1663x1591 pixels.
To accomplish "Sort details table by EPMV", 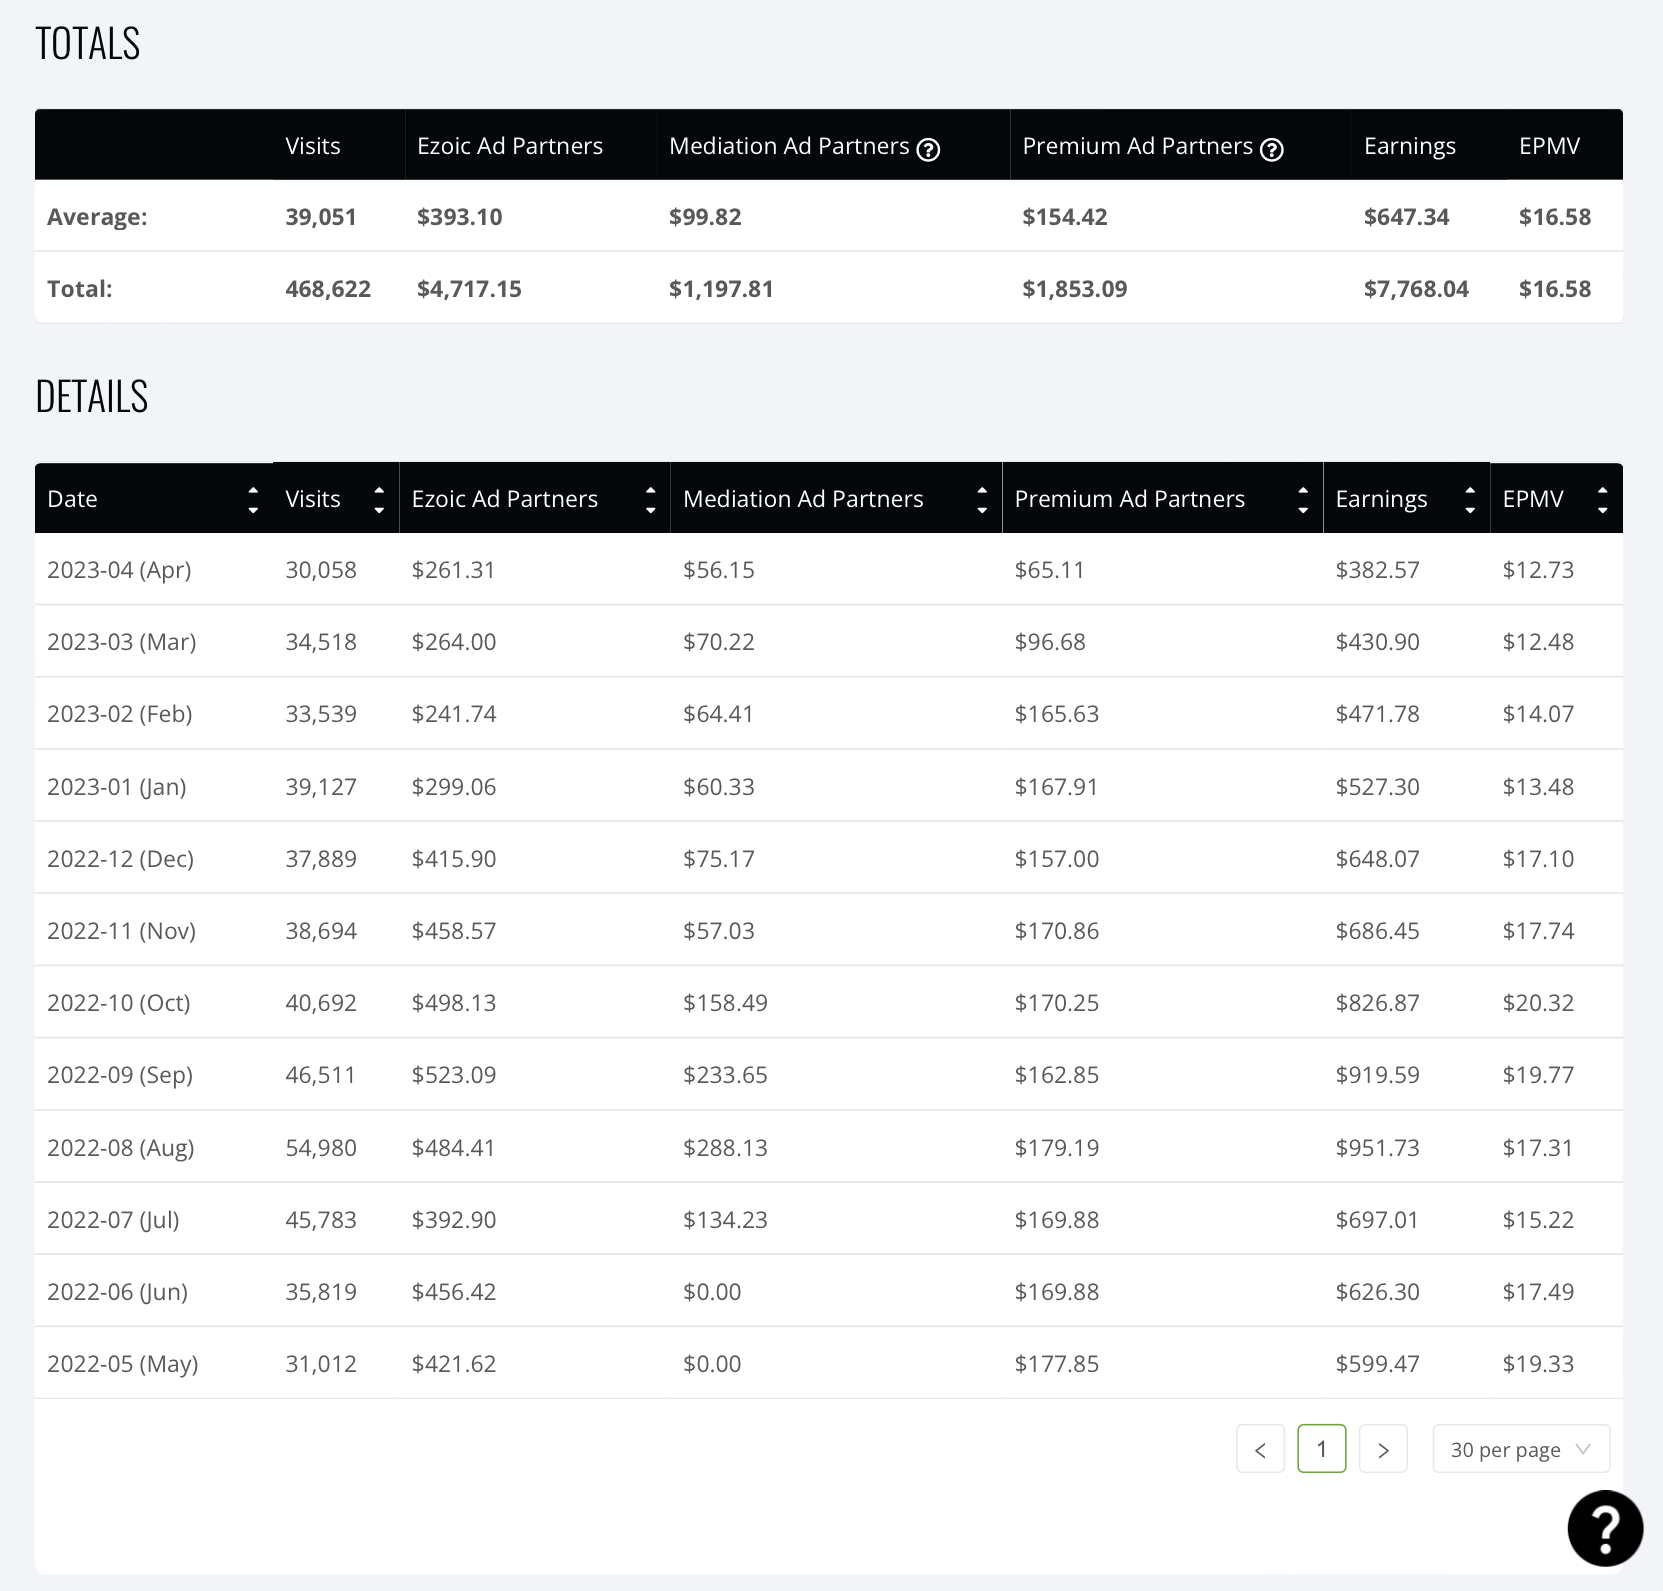I will [x=1556, y=498].
